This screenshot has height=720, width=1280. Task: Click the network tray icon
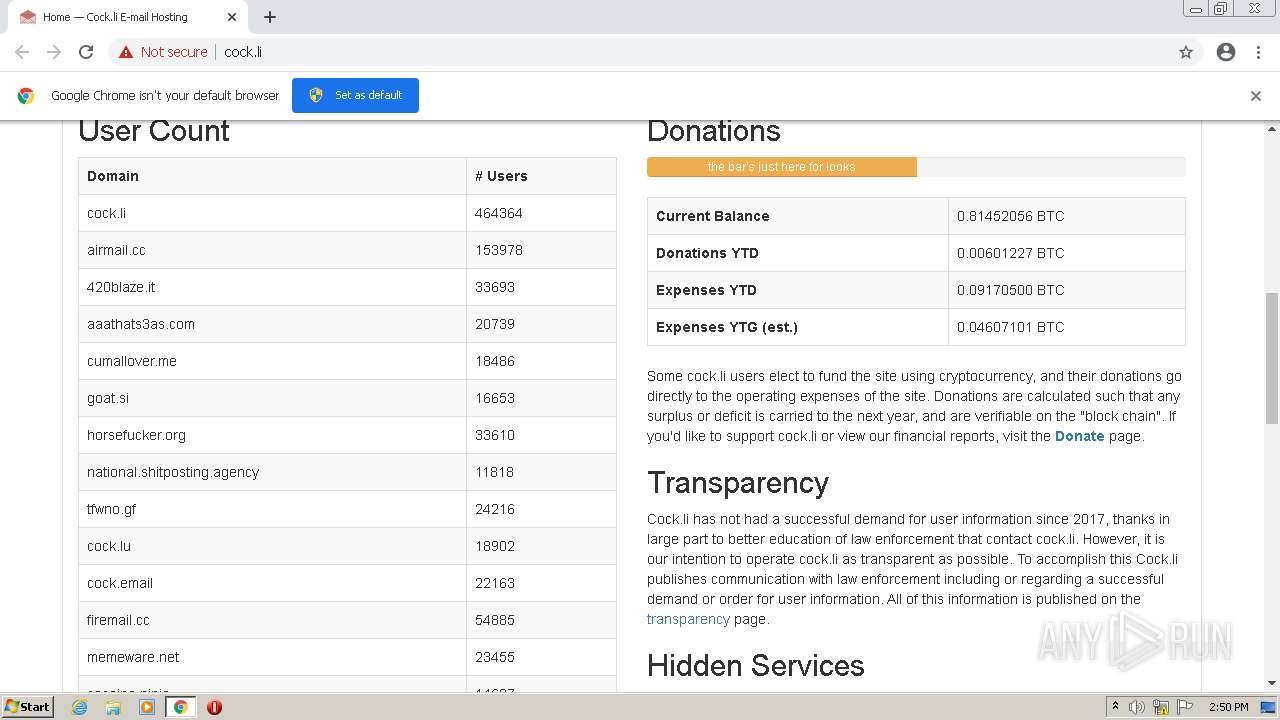coord(1161,707)
